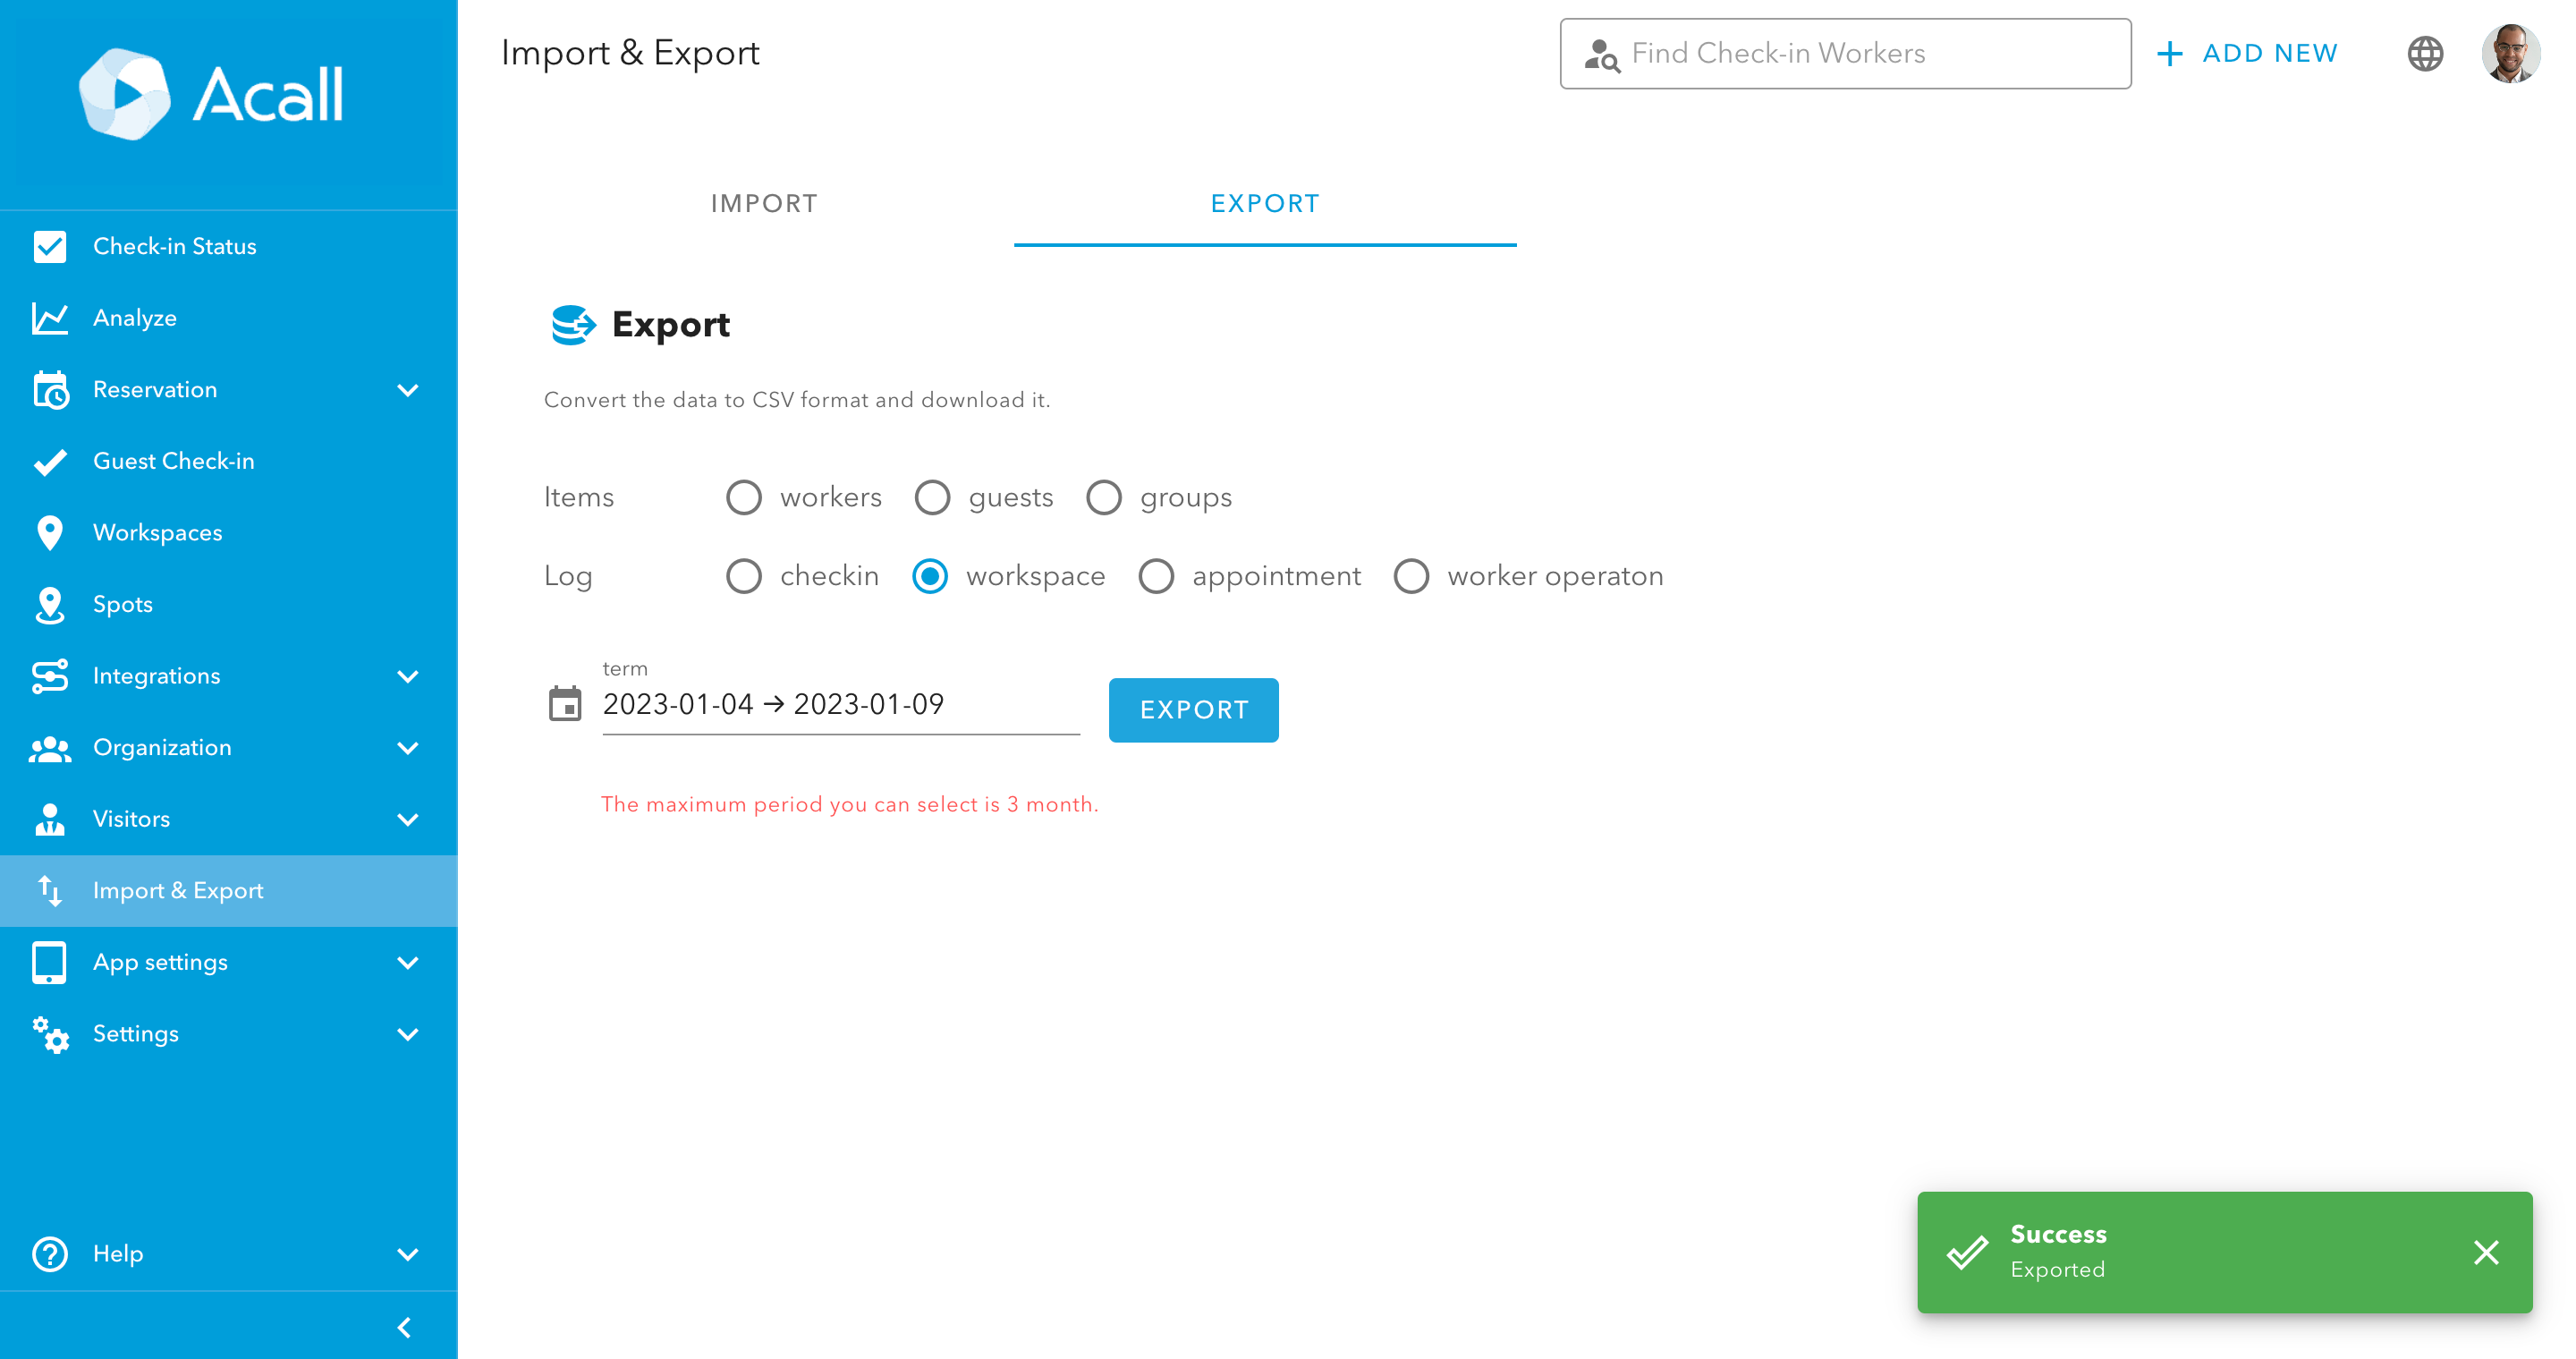This screenshot has height=1359, width=2576.
Task: Select the appointment log radio button
Action: point(1156,576)
